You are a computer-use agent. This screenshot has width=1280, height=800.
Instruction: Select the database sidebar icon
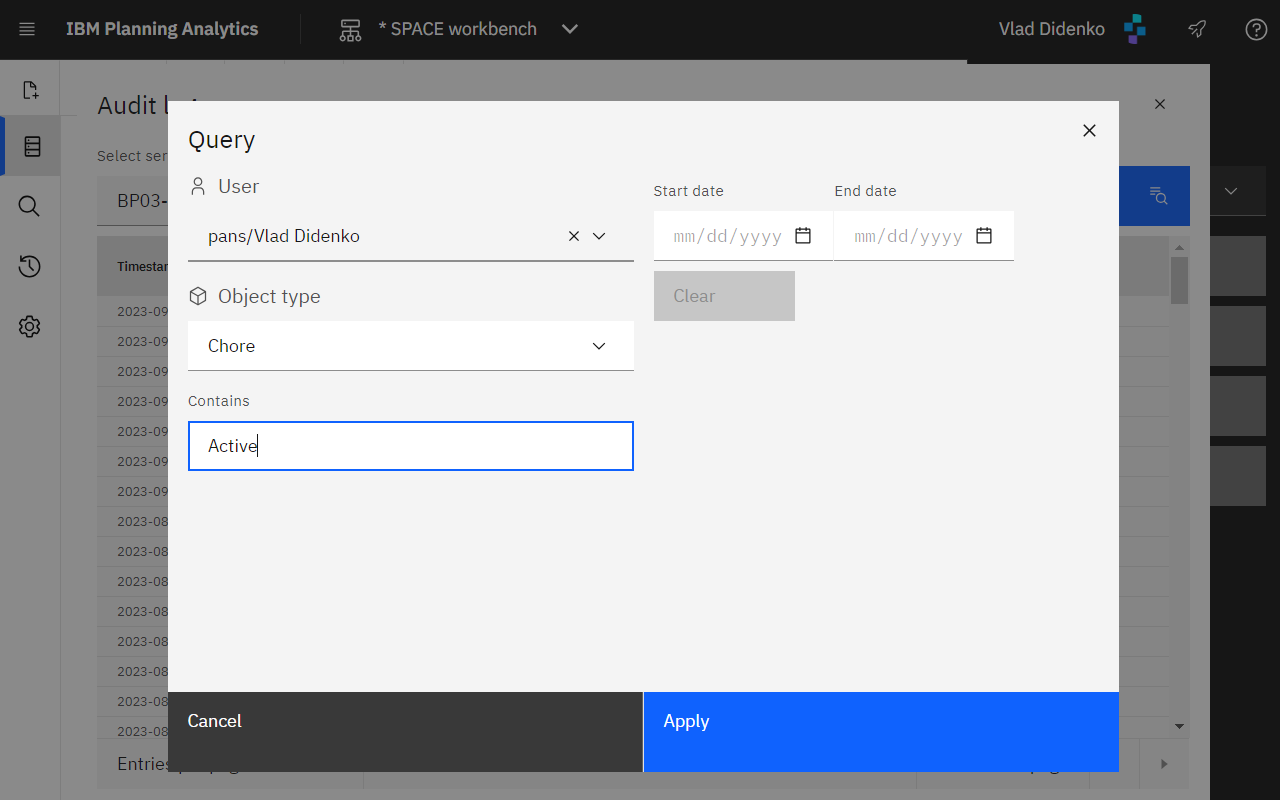tap(32, 146)
